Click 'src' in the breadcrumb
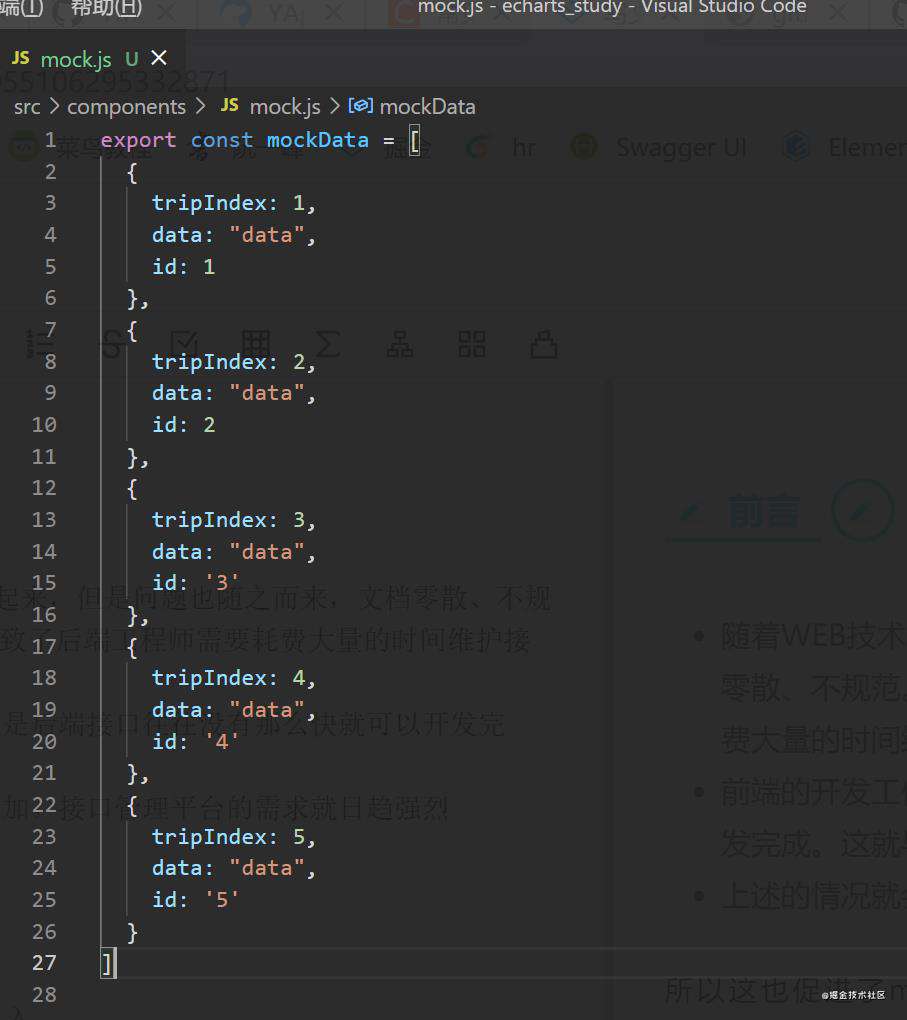The image size is (907, 1020). click(27, 107)
